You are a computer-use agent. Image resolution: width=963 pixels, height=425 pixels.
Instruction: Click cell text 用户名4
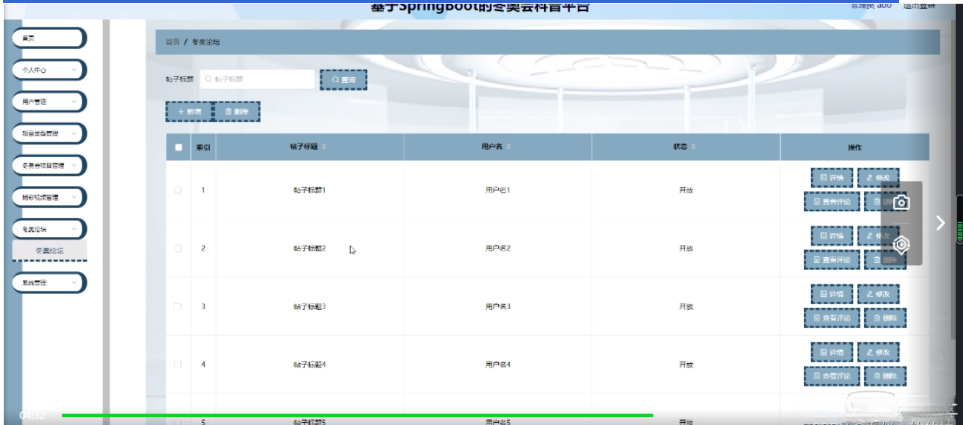coord(498,365)
